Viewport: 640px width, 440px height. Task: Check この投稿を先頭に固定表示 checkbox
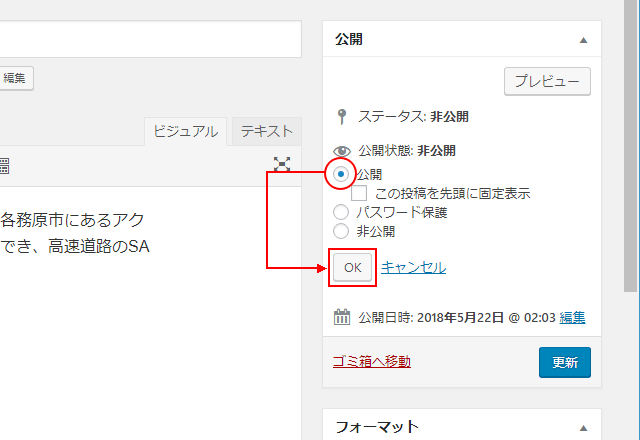(x=359, y=193)
